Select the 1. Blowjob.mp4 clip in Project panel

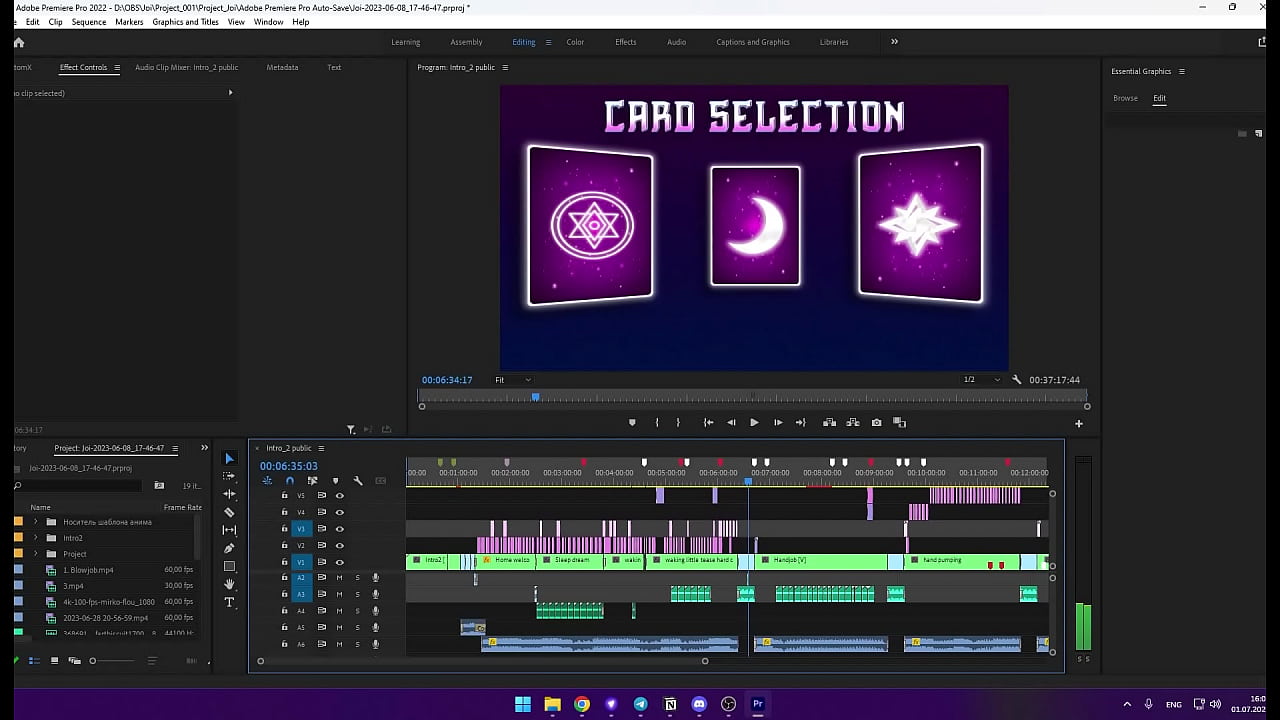point(88,570)
